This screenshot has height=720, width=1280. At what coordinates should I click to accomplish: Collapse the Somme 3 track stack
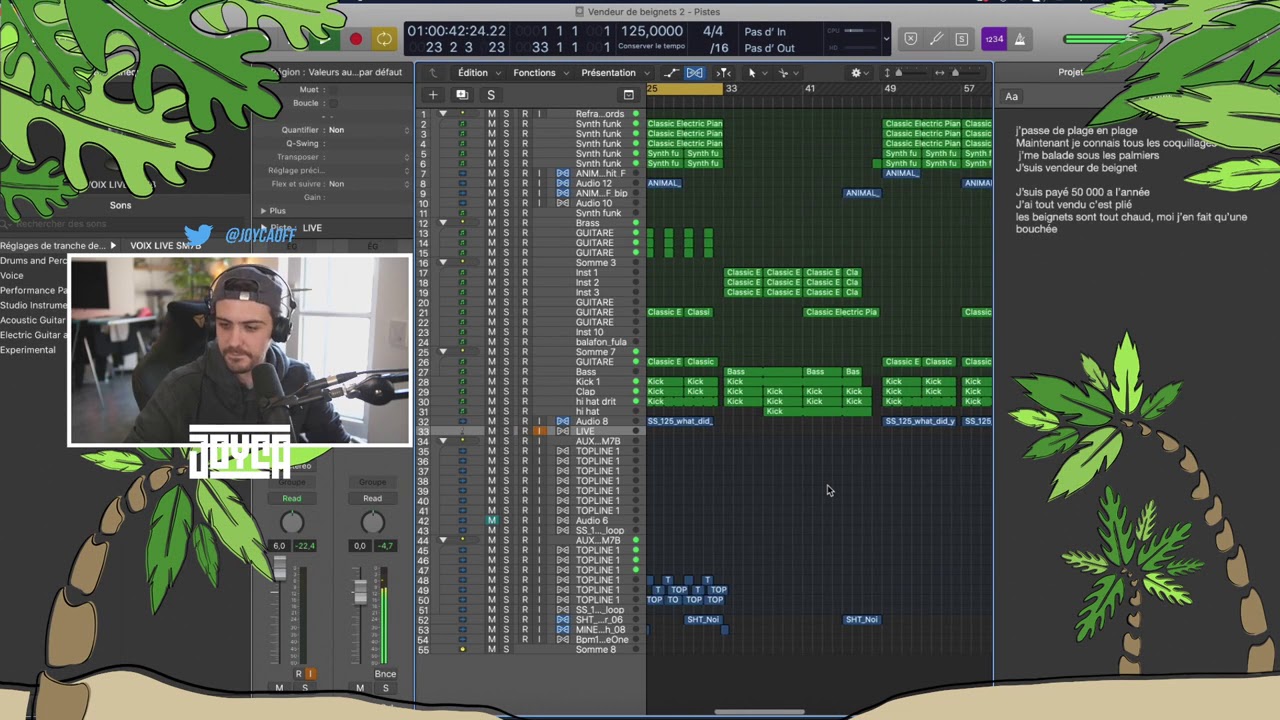pos(443,263)
